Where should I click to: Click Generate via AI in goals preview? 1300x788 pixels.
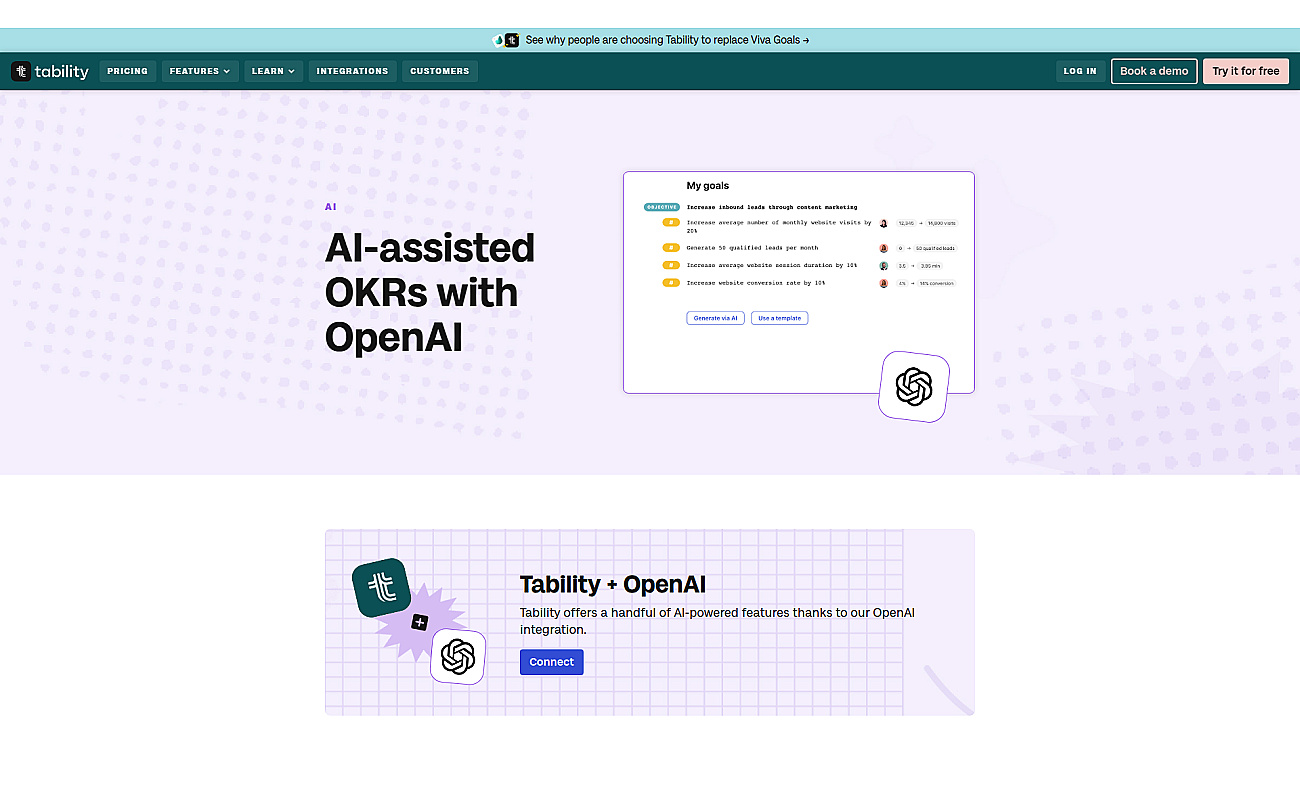pos(716,318)
